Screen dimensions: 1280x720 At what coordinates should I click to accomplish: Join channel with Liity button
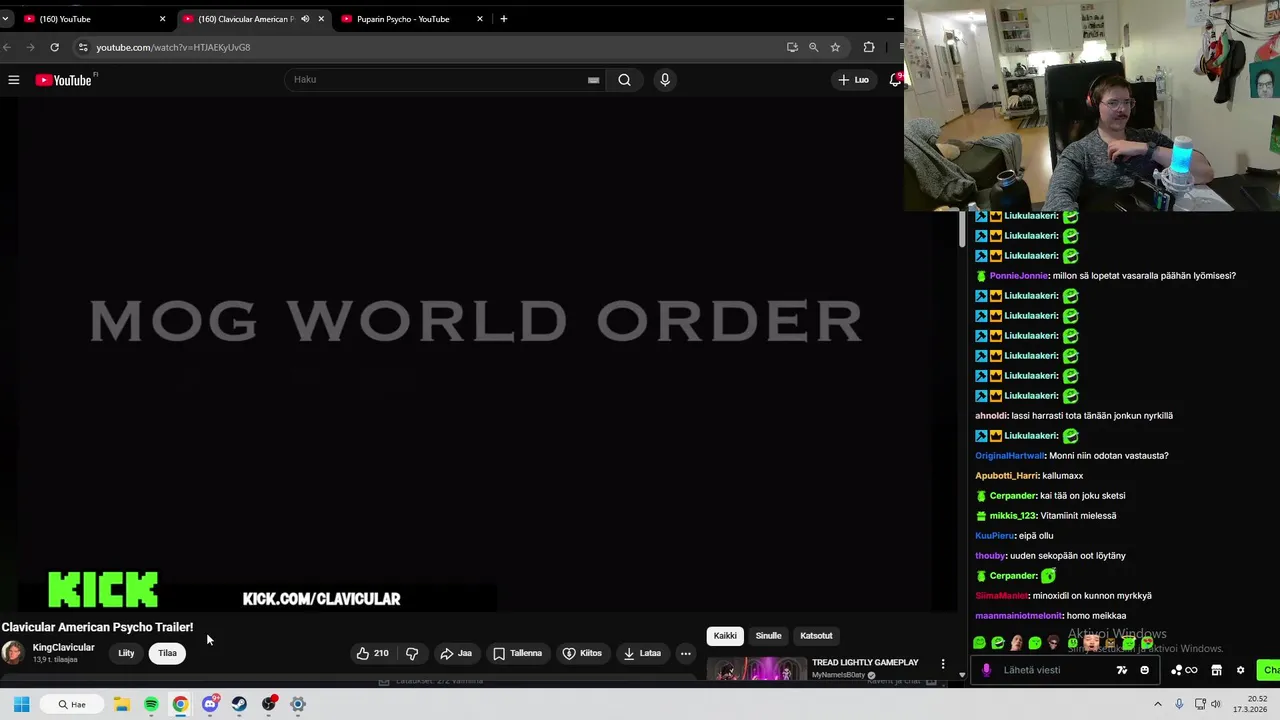[x=126, y=653]
